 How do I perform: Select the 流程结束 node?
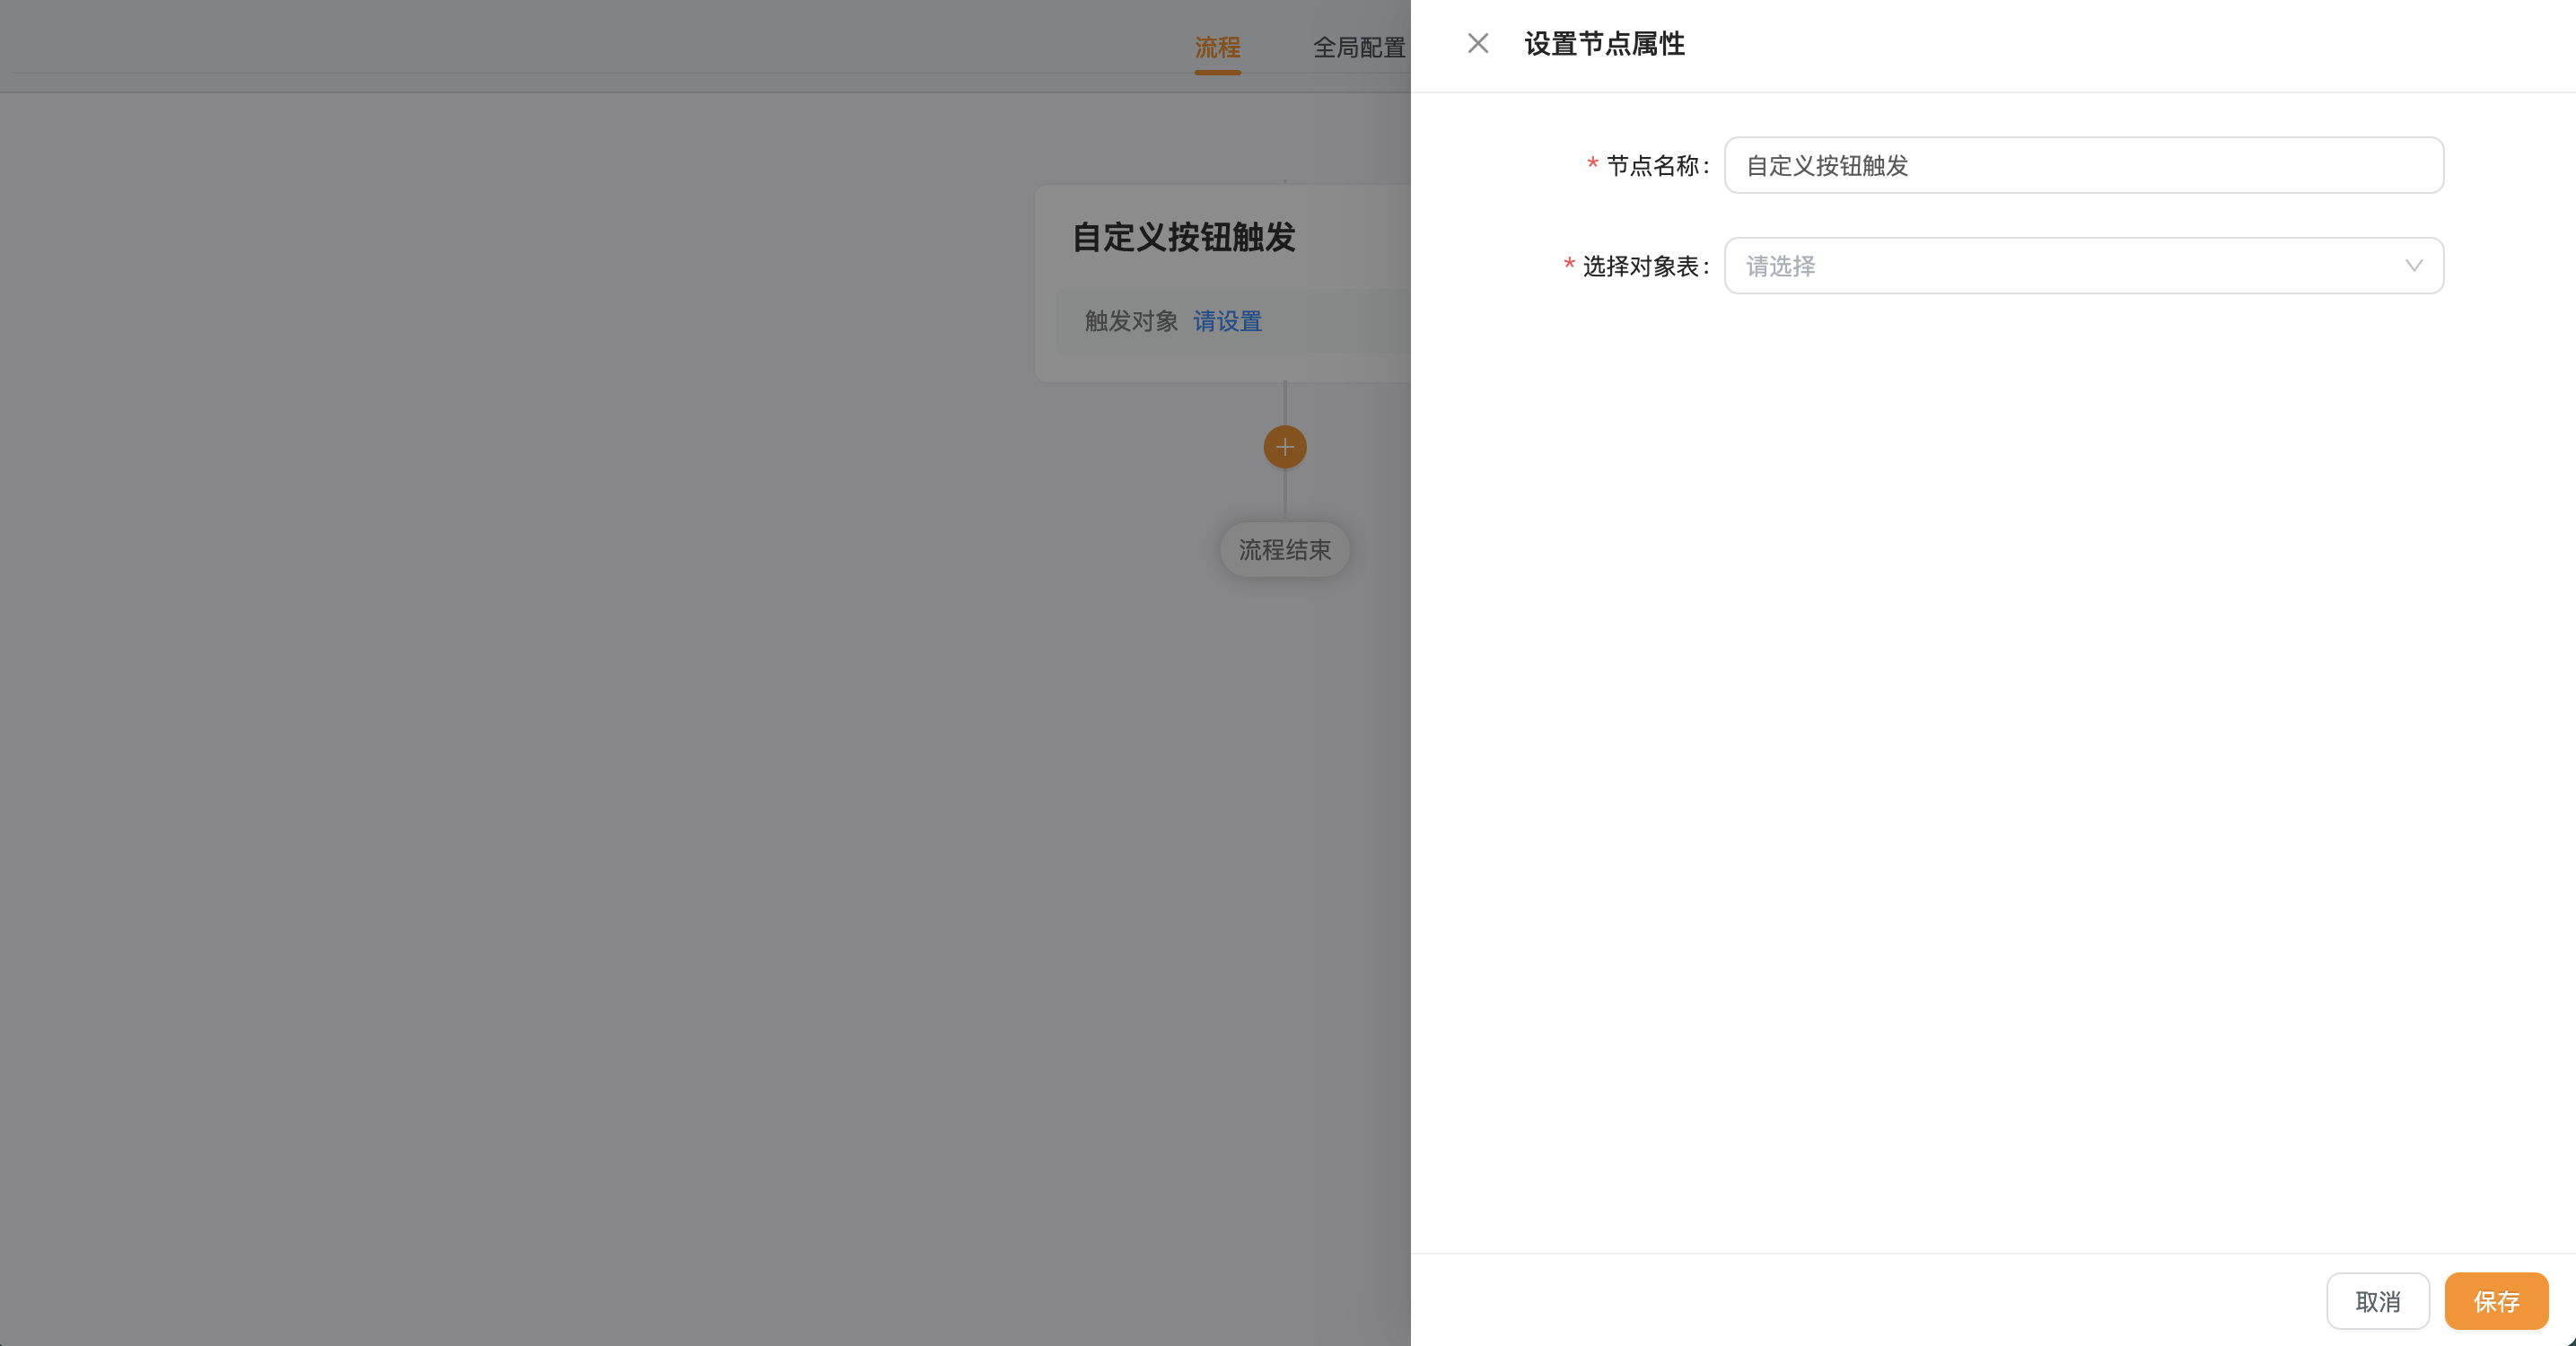pos(1284,549)
